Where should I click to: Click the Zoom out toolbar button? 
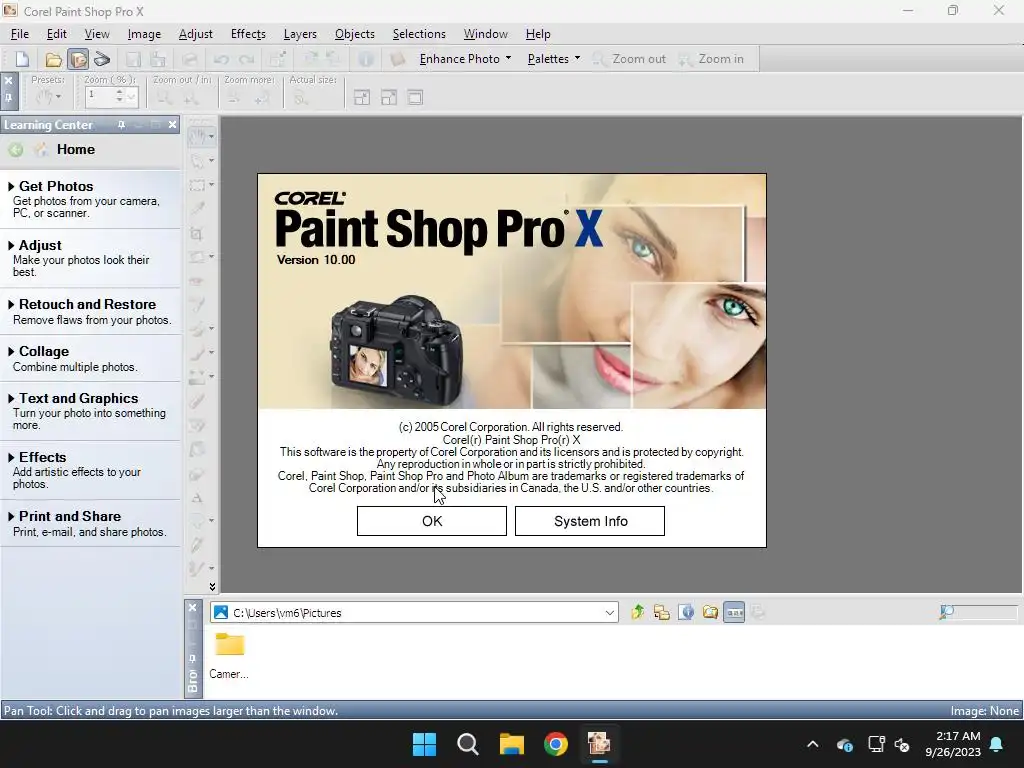pyautogui.click(x=629, y=59)
